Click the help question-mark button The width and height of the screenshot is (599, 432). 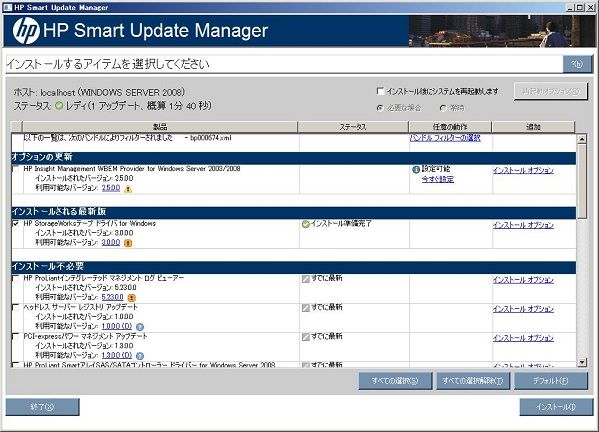point(577,64)
